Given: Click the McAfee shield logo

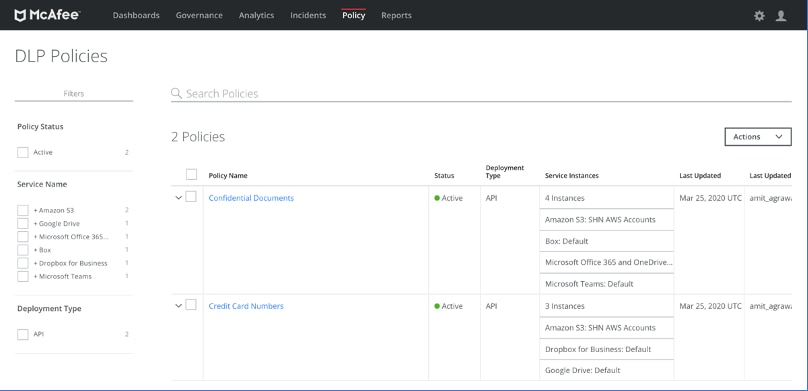Looking at the screenshot, I should tap(20, 15).
